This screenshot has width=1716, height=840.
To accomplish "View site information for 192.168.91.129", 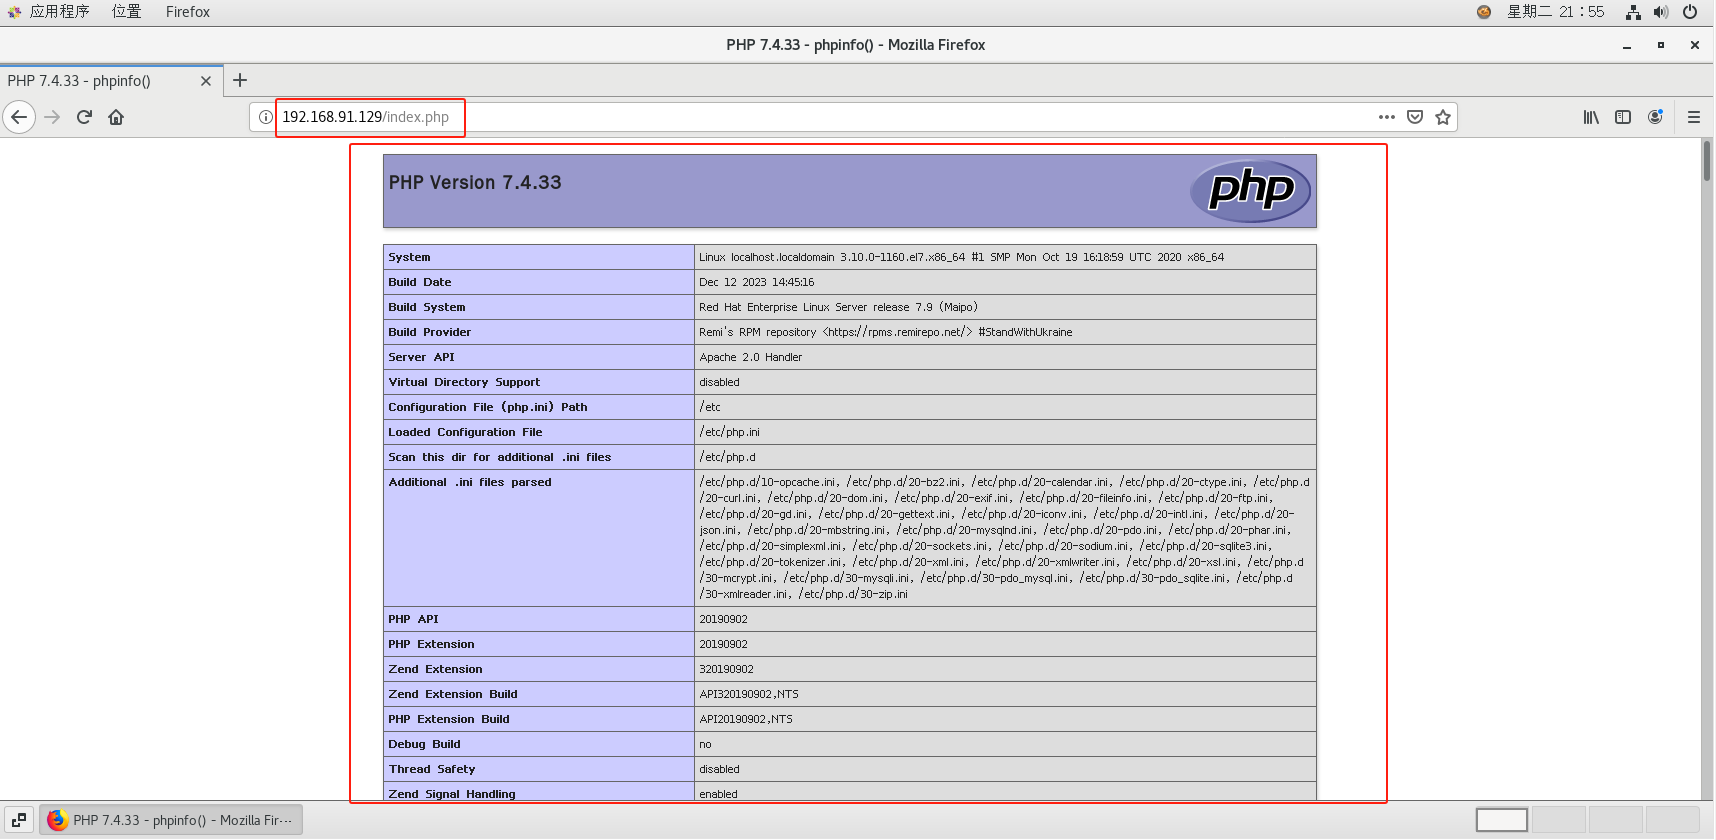I will pos(265,117).
